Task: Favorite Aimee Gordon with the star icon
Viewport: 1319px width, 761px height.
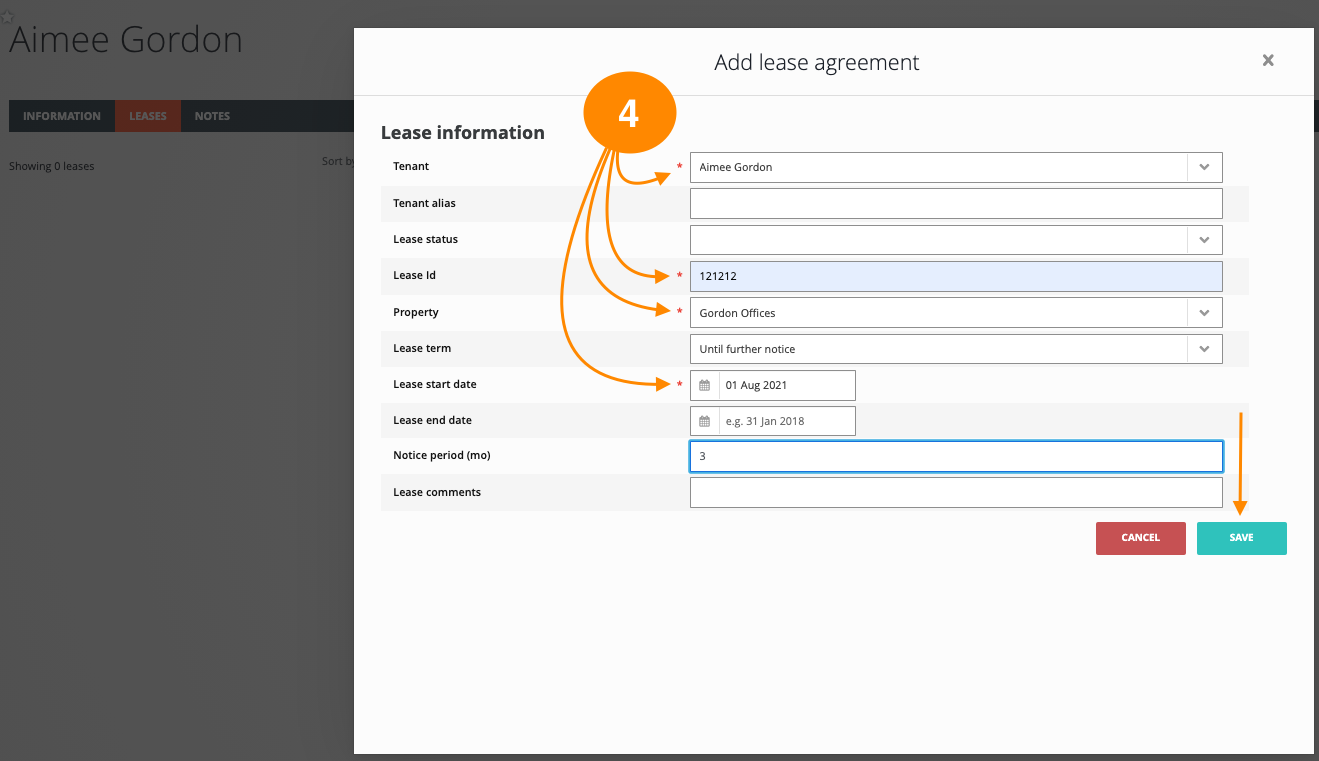Action: click(7, 17)
